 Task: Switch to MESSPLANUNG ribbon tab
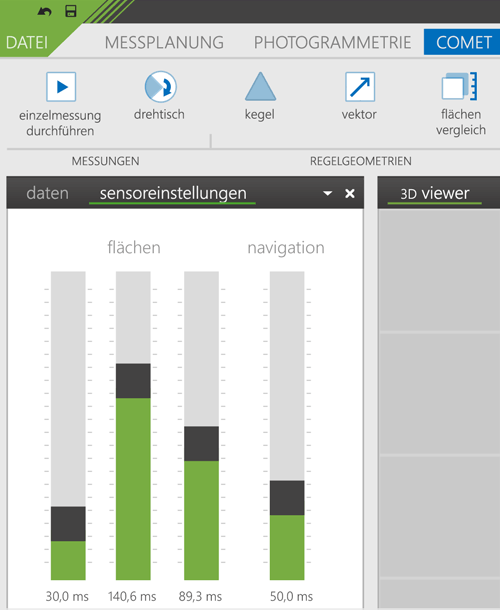pyautogui.click(x=164, y=42)
